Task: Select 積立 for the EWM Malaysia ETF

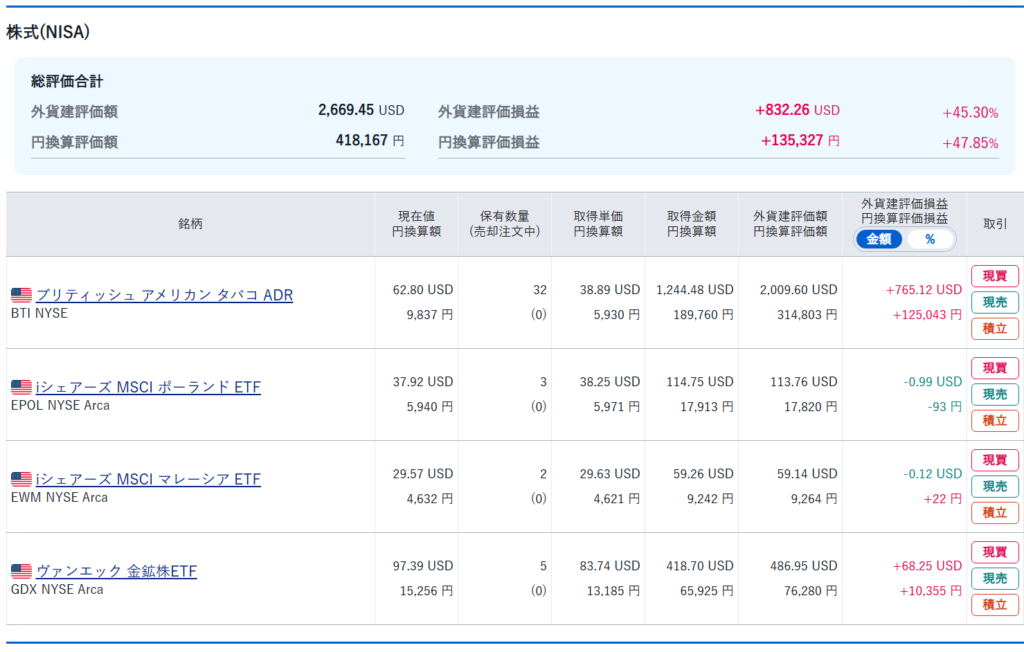Action: click(x=994, y=512)
